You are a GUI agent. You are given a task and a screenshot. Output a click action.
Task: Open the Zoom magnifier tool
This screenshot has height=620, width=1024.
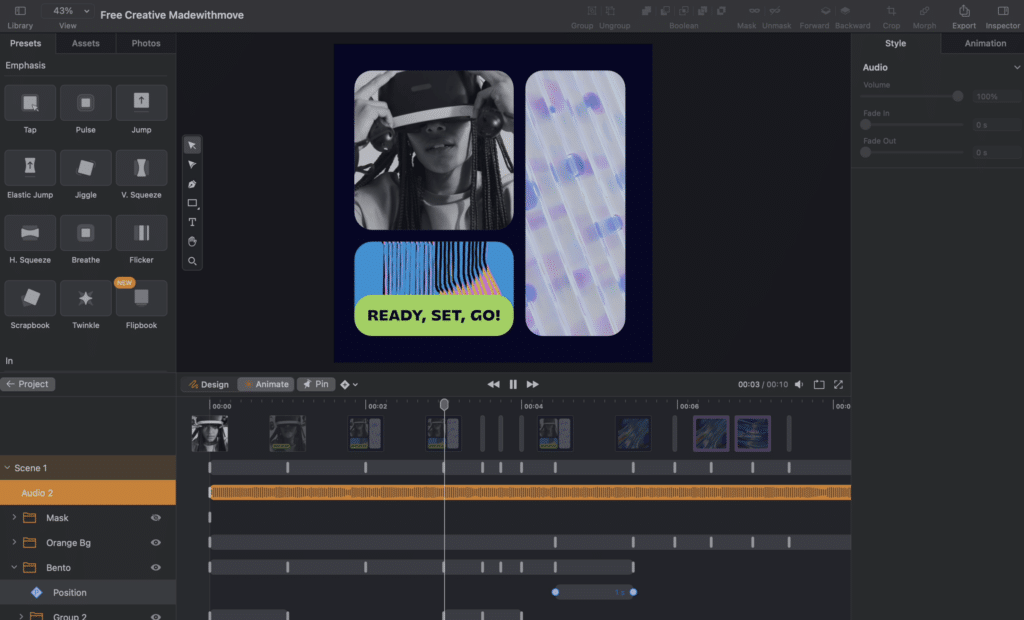[192, 260]
